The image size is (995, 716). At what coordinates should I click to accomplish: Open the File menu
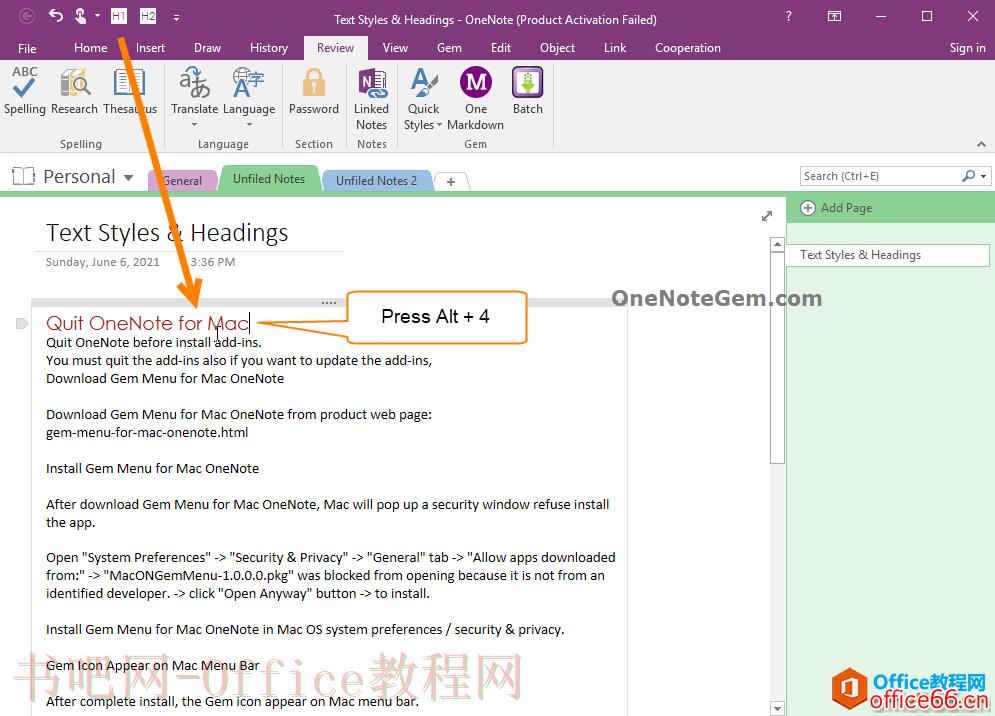click(x=27, y=48)
